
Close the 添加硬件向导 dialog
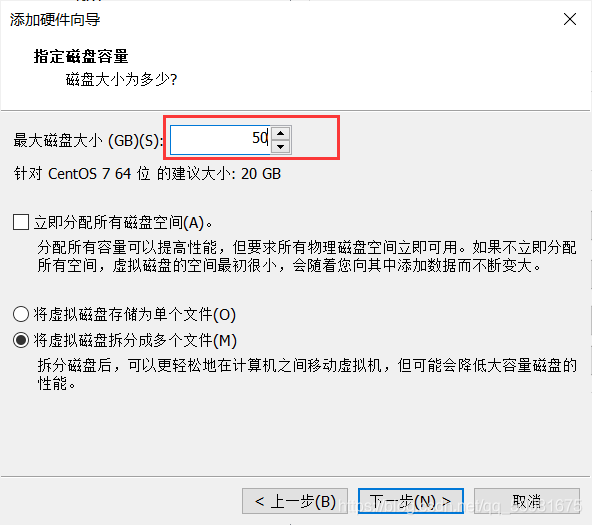(570, 19)
